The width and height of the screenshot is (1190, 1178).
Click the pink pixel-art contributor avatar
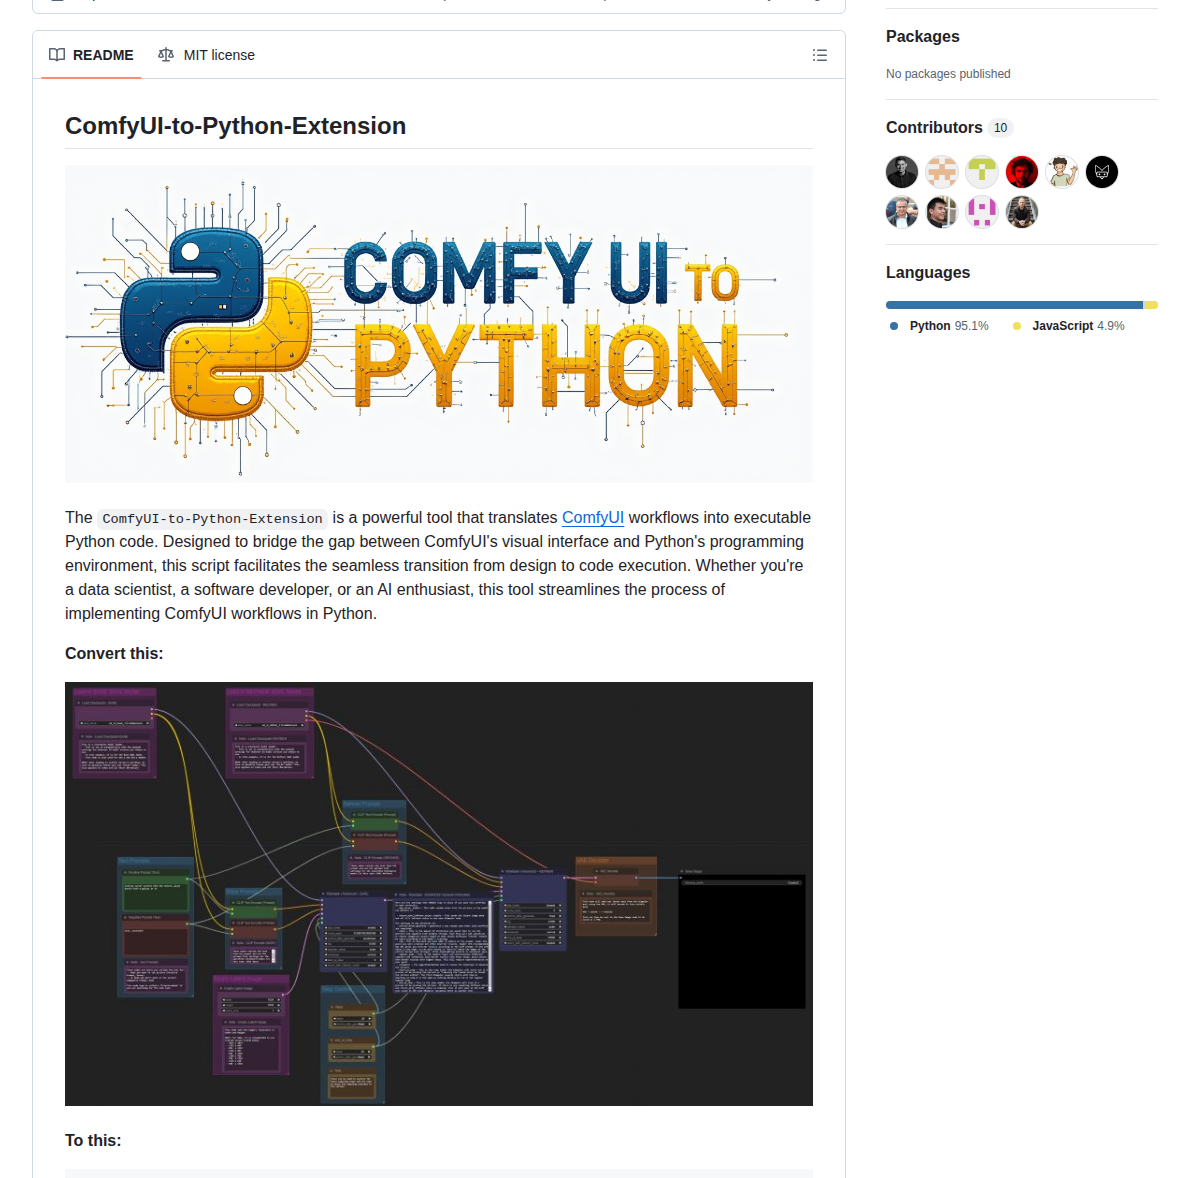[x=981, y=212]
